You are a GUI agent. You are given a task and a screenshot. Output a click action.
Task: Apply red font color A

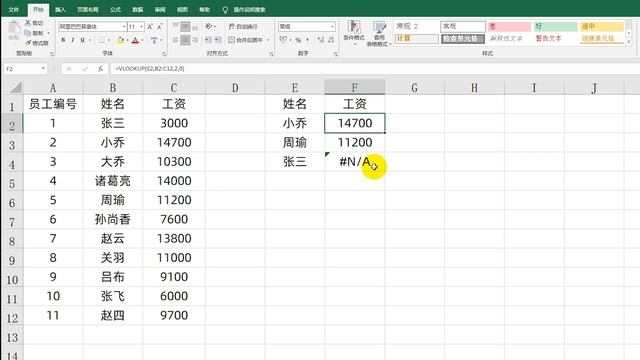pyautogui.click(x=135, y=40)
